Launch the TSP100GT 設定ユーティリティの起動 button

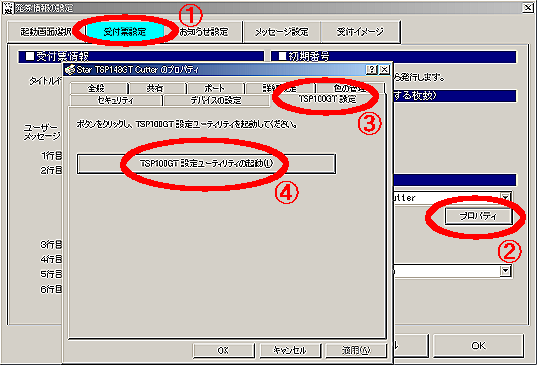pos(206,164)
